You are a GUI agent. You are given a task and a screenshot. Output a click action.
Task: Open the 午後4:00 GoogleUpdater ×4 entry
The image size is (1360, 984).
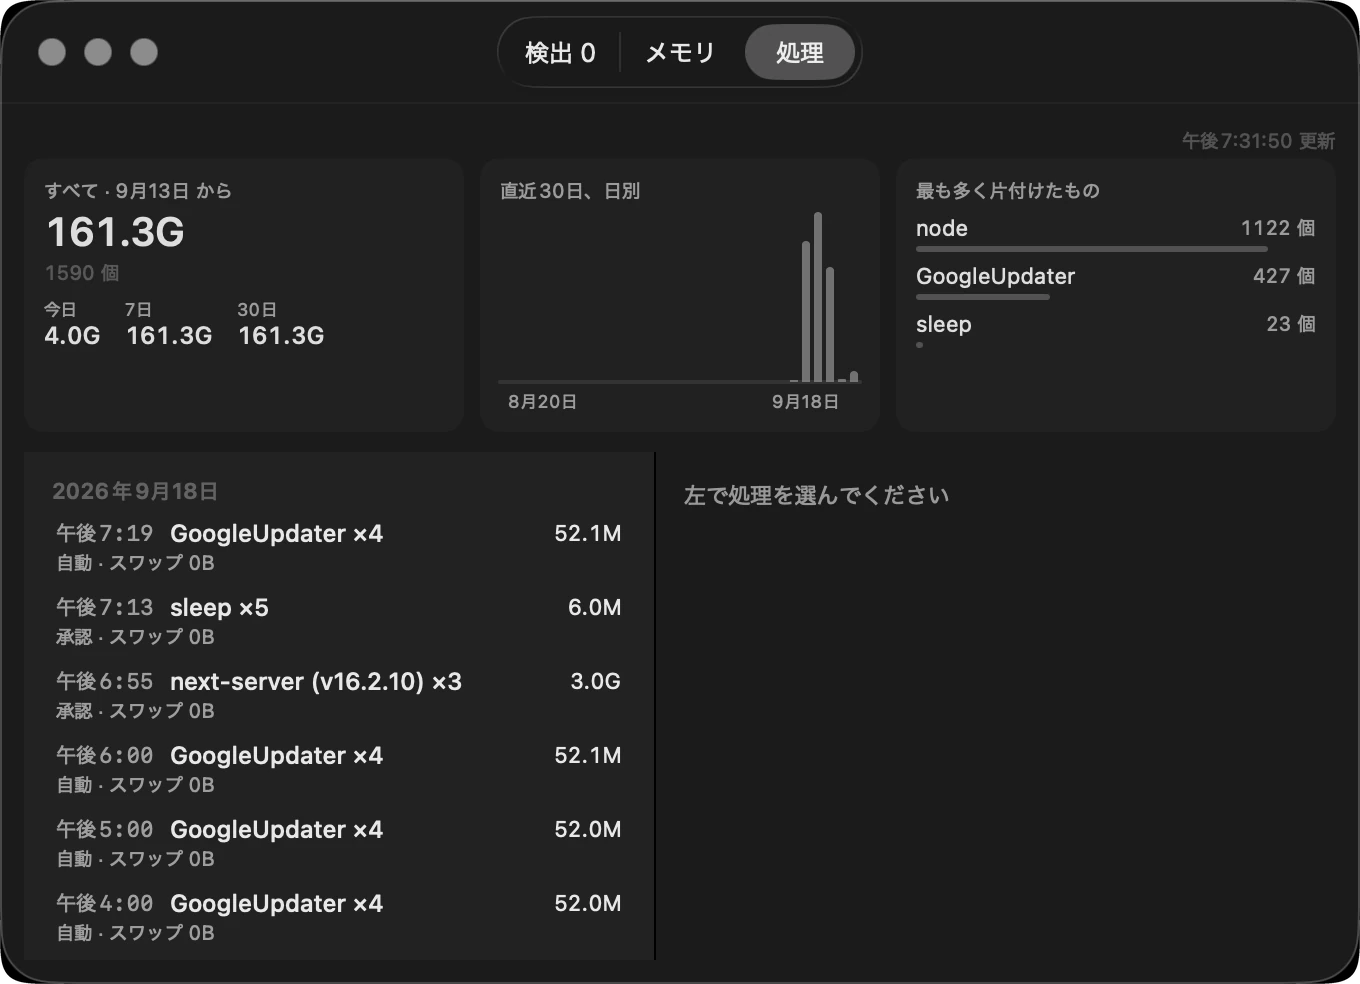coord(339,917)
